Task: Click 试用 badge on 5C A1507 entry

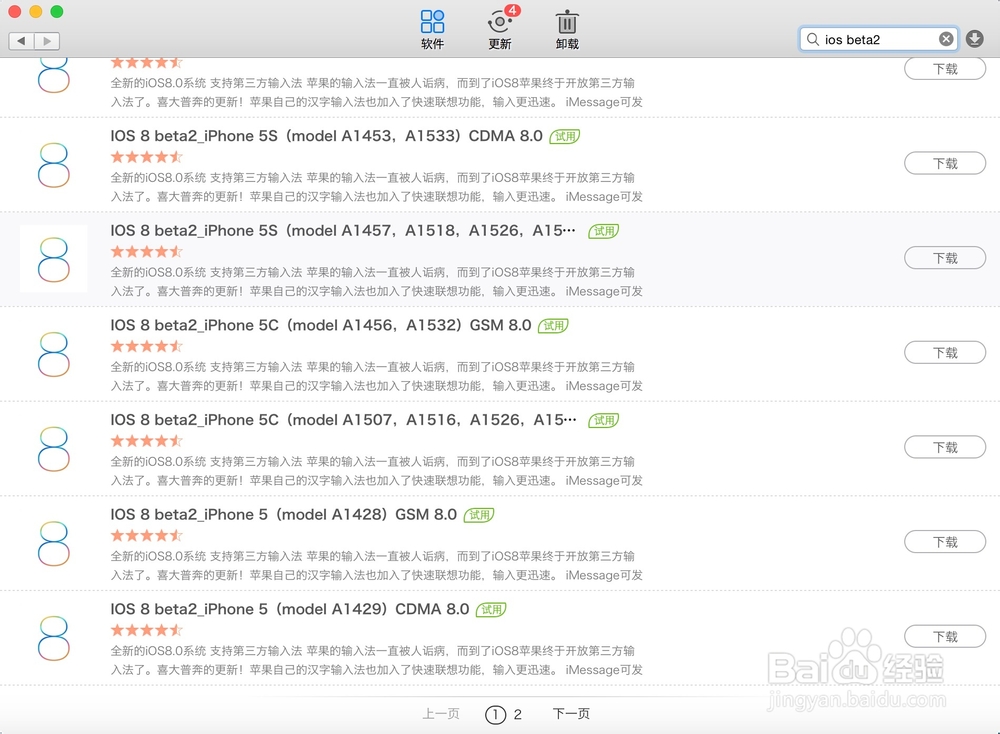Action: pyautogui.click(x=603, y=420)
